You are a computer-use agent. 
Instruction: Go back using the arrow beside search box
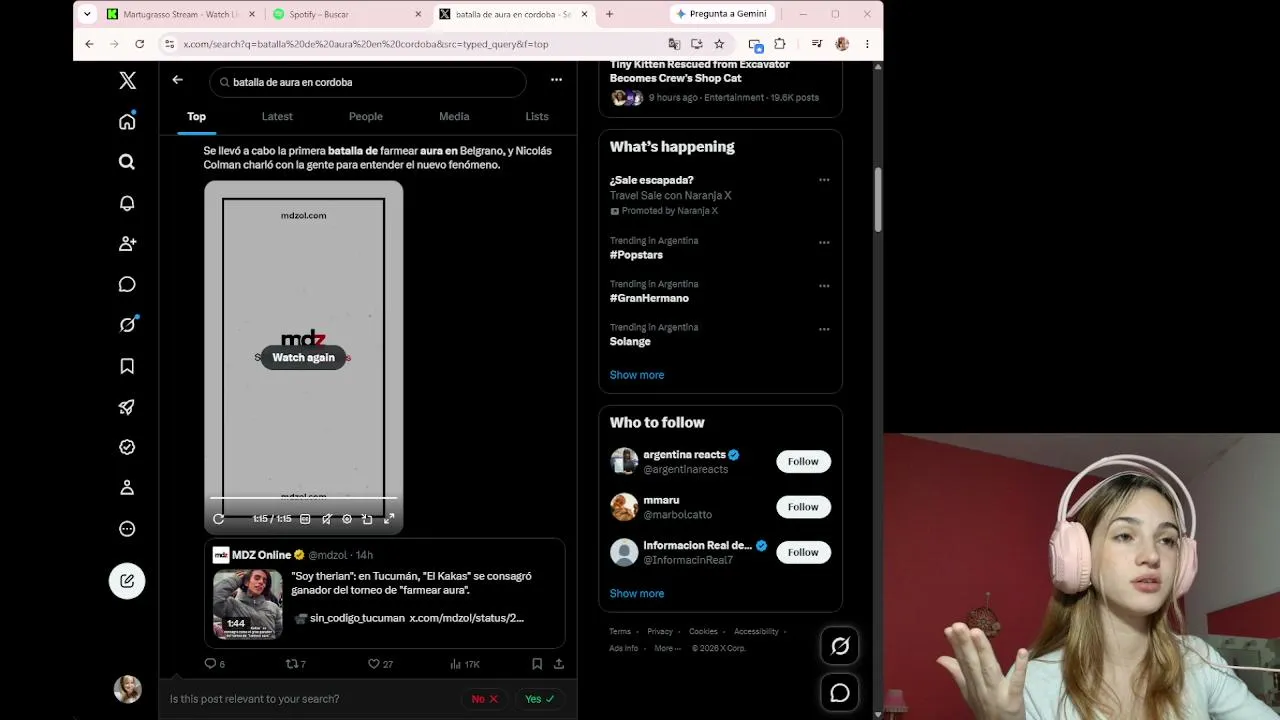click(x=177, y=80)
